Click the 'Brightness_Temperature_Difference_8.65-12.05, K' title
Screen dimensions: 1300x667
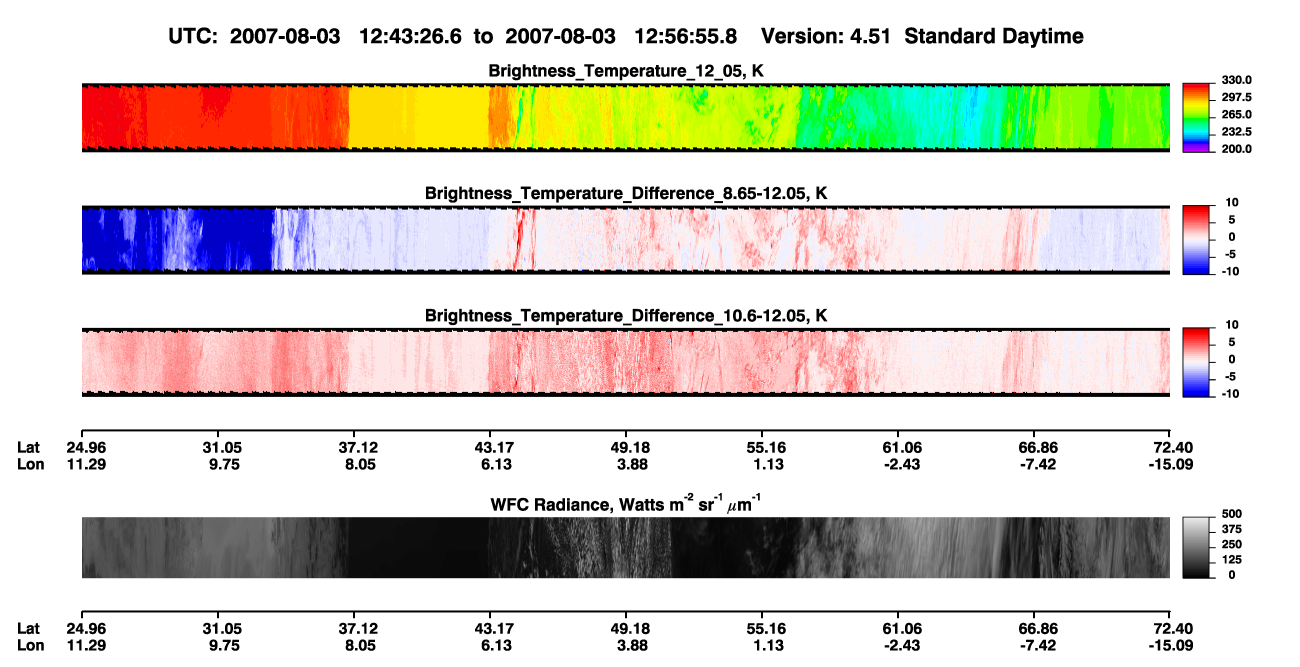point(627,193)
